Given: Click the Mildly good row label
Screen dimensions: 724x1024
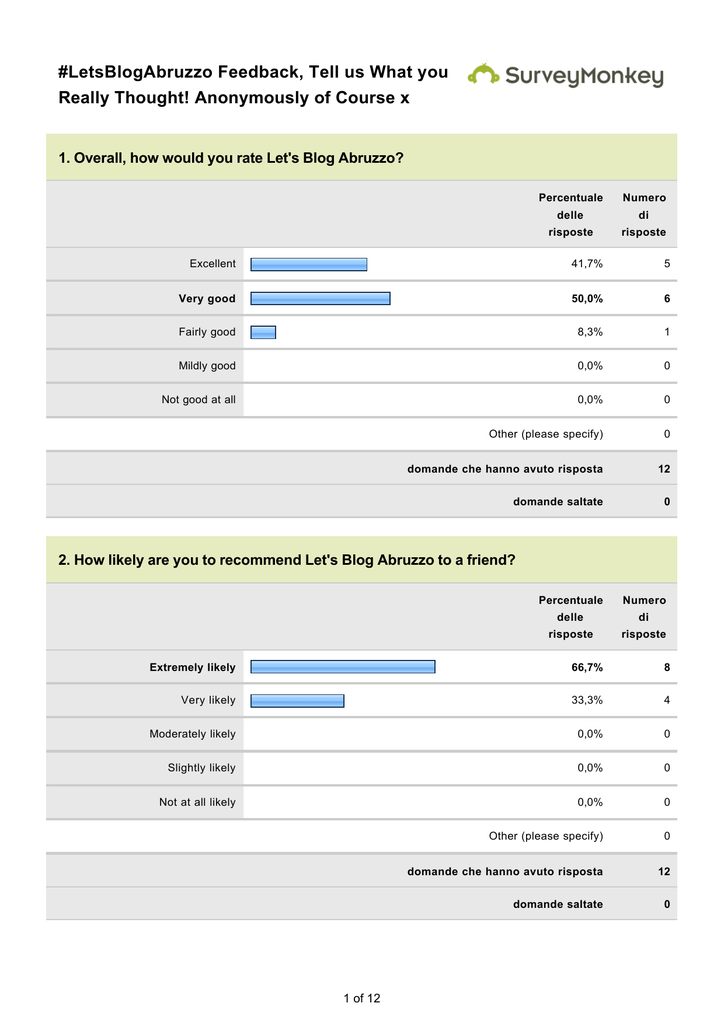Looking at the screenshot, I should pyautogui.click(x=207, y=366).
